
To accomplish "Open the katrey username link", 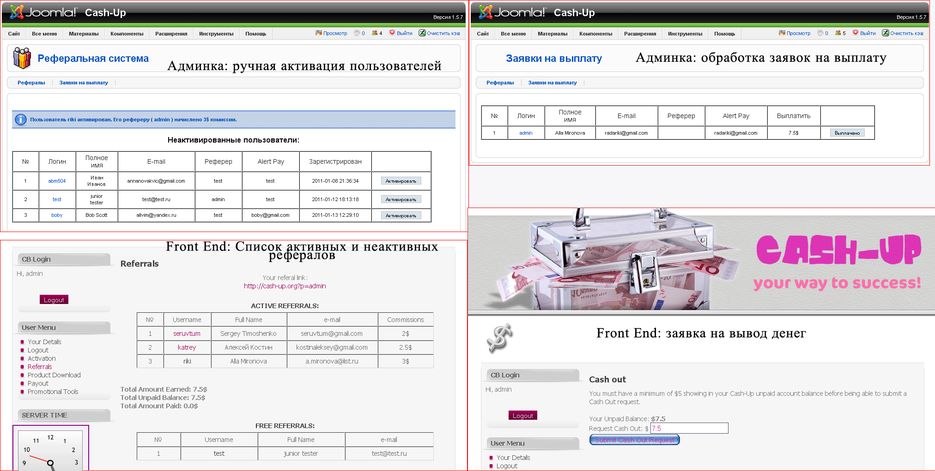I will pyautogui.click(x=187, y=348).
